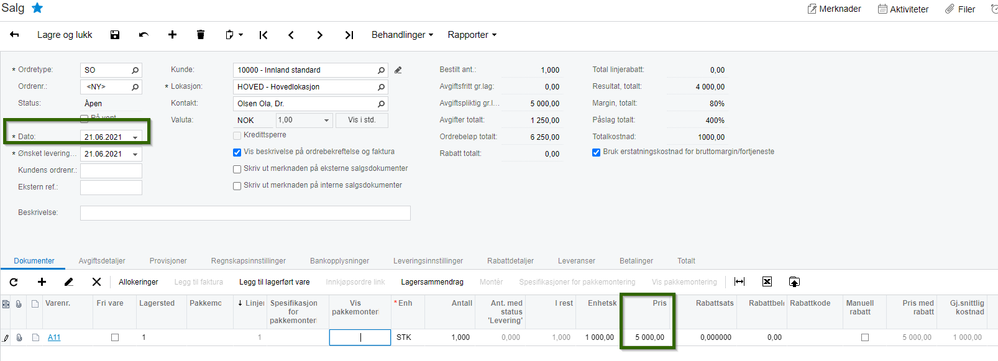The width and height of the screenshot is (998, 361).
Task: Switch to the Avgiftsdetaljer tab
Action: coord(102,261)
